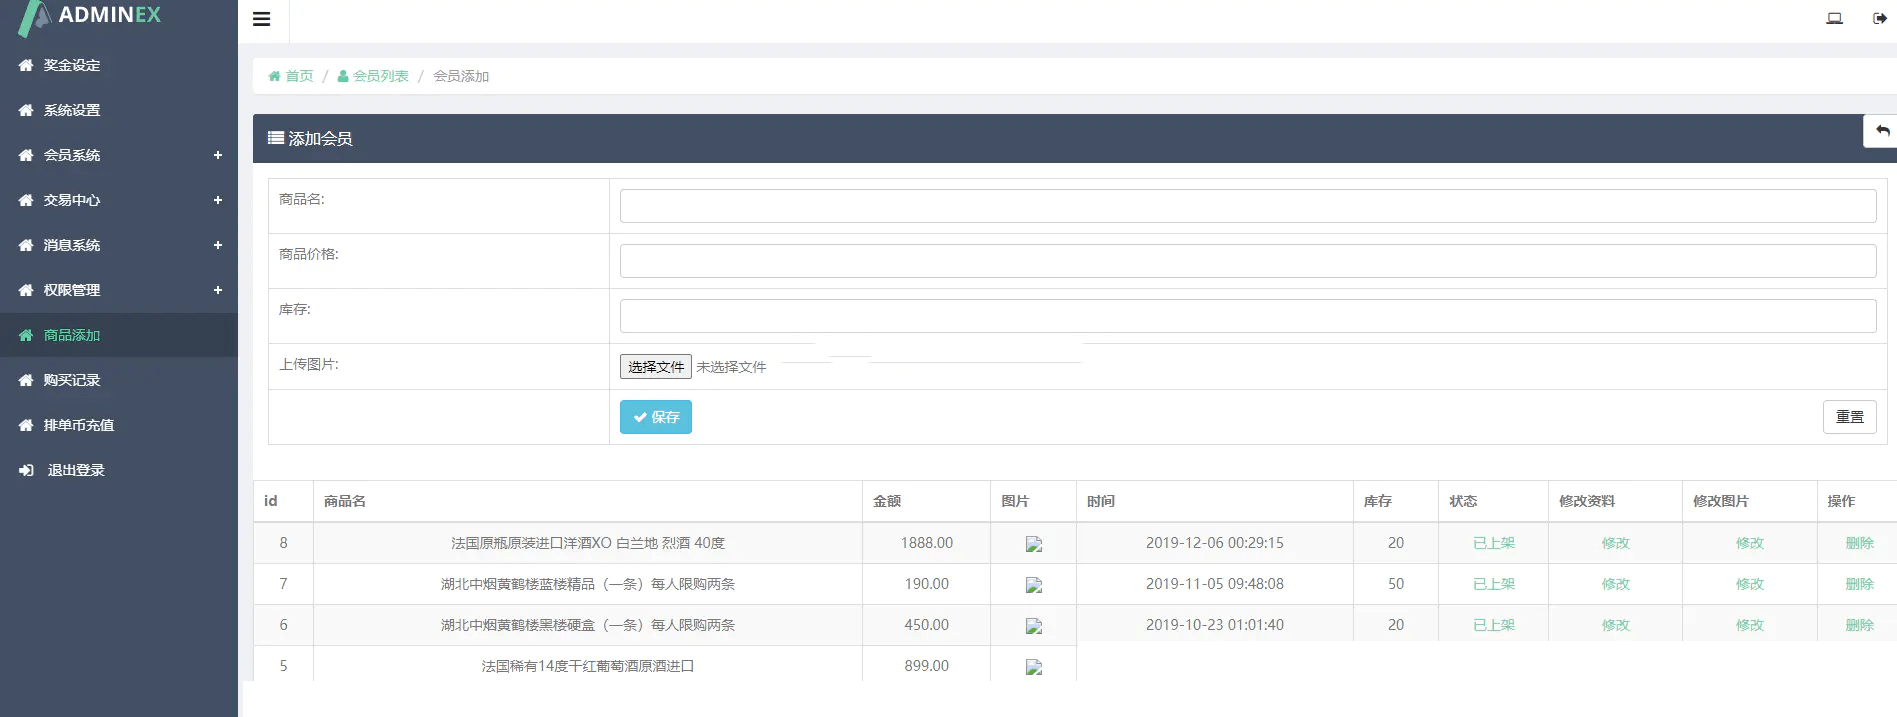1897x717 pixels.
Task: Click the price 190.00 cell
Action: [x=927, y=584]
